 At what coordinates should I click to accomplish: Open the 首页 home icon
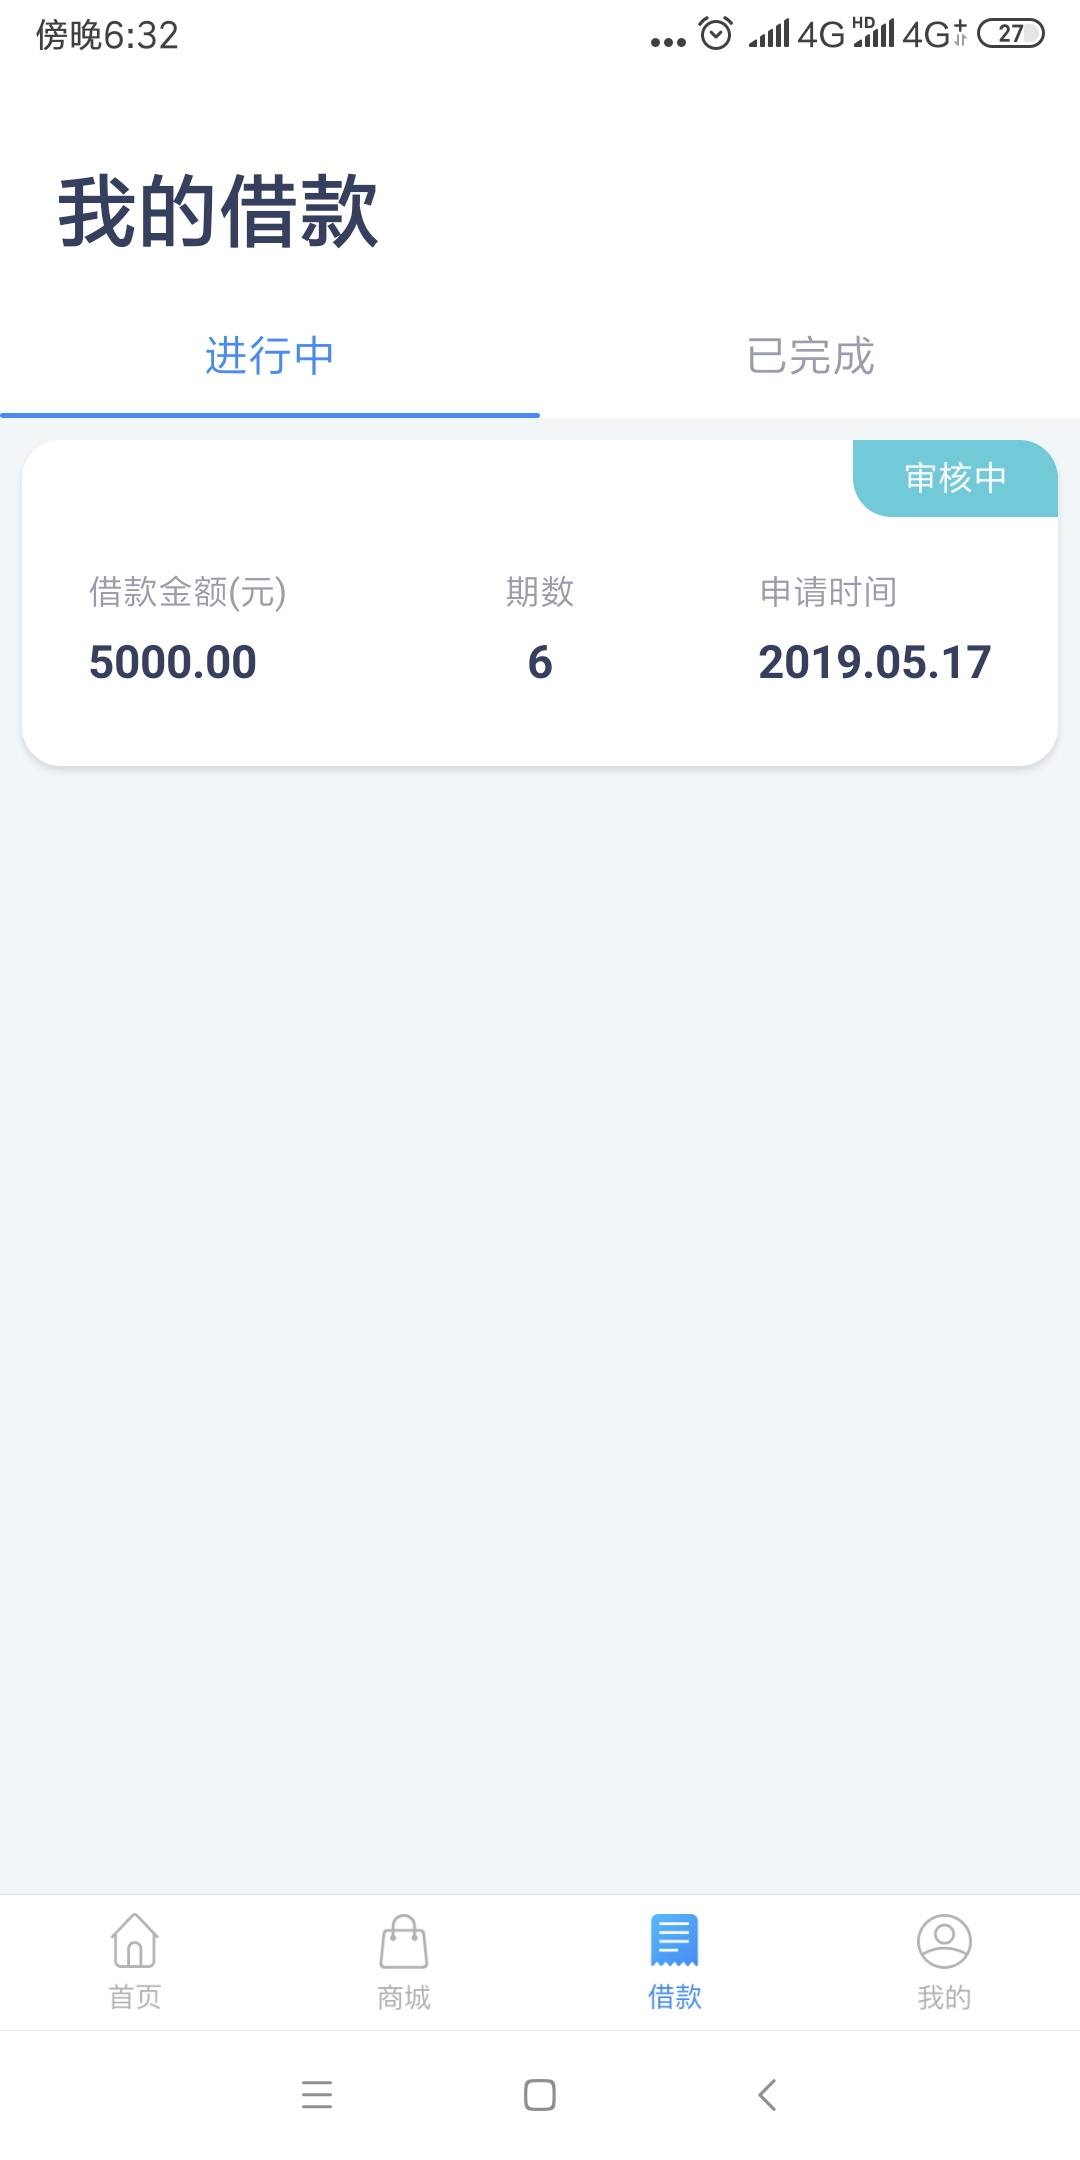point(134,1941)
